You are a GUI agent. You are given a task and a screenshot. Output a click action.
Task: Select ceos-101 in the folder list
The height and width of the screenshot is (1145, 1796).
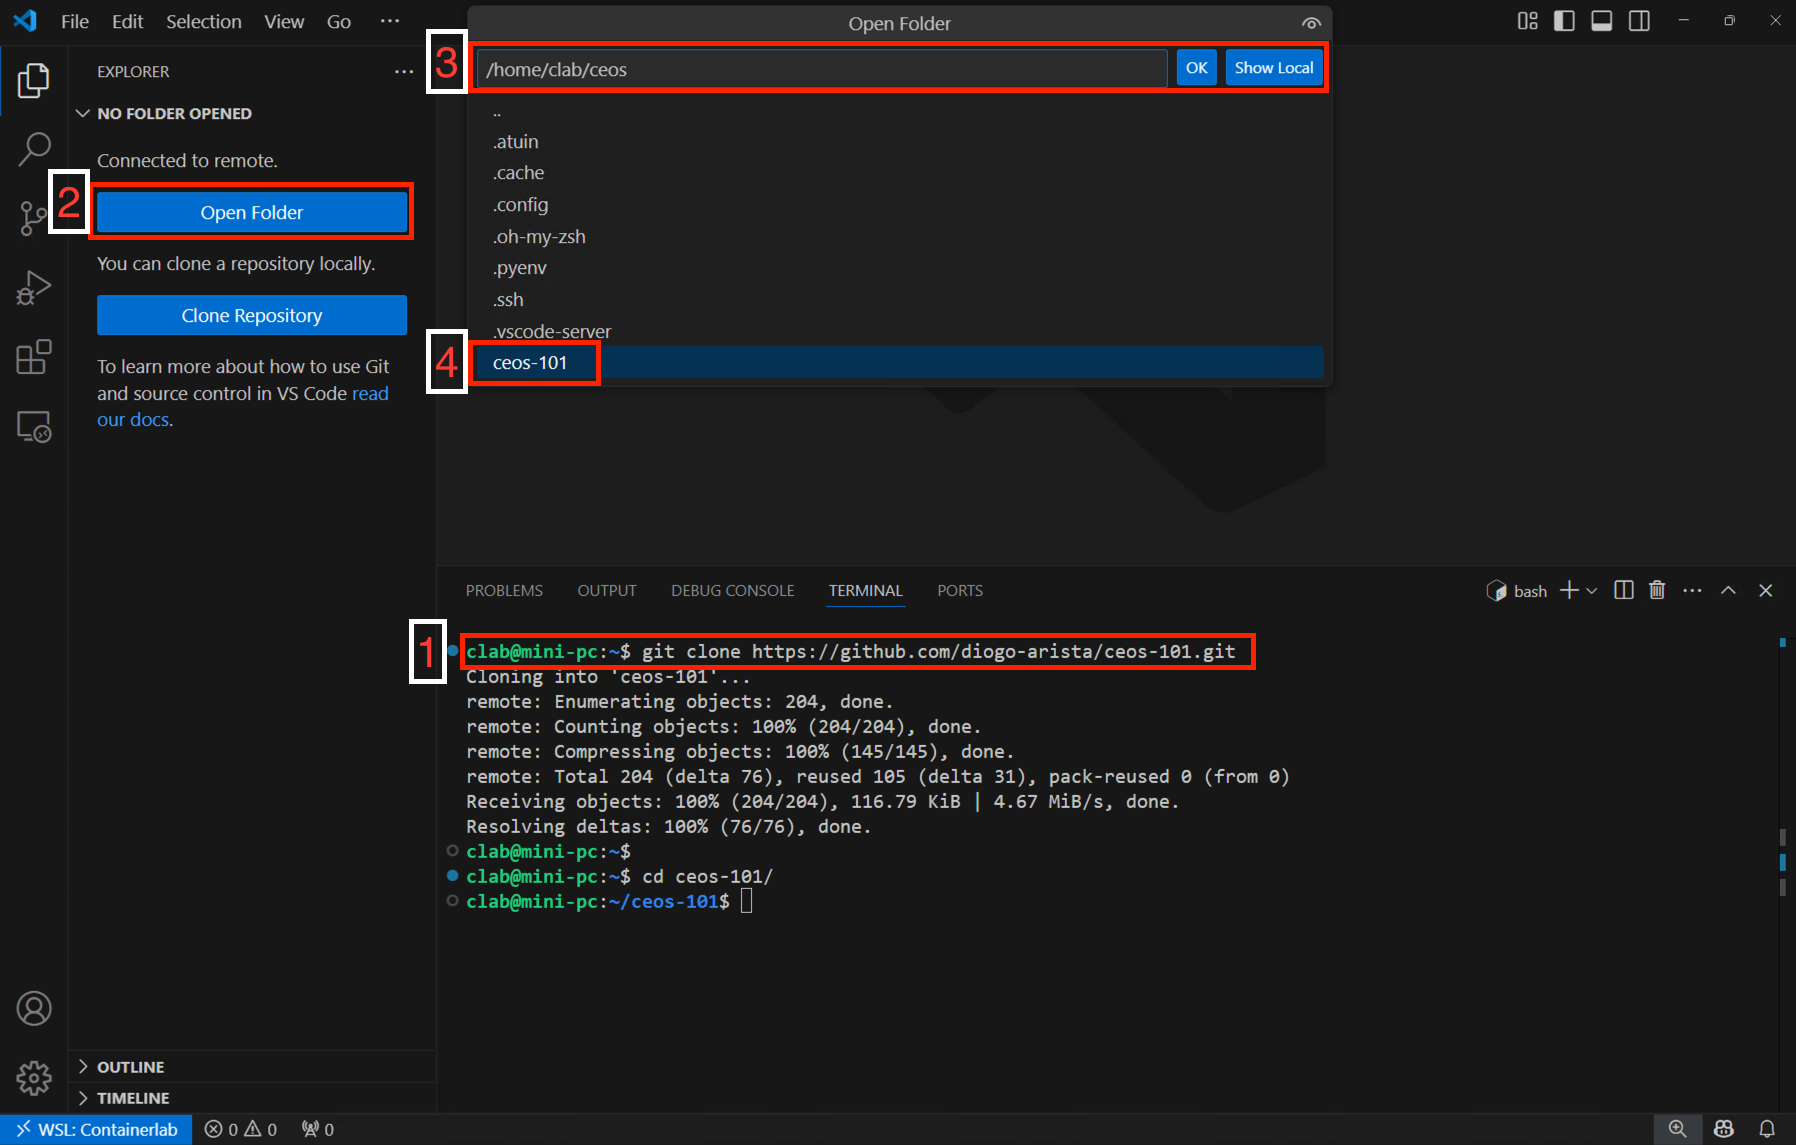(532, 362)
